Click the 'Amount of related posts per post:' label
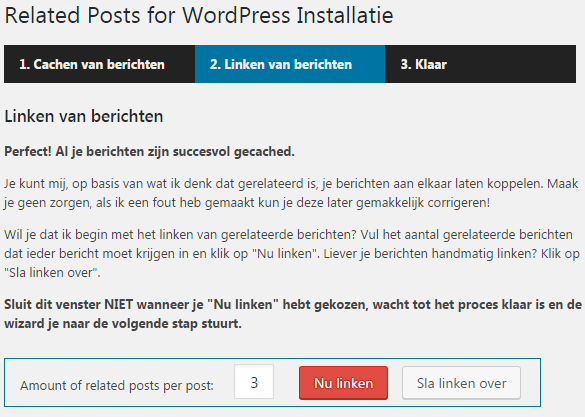The height and width of the screenshot is (417, 585). pyautogui.click(x=117, y=385)
